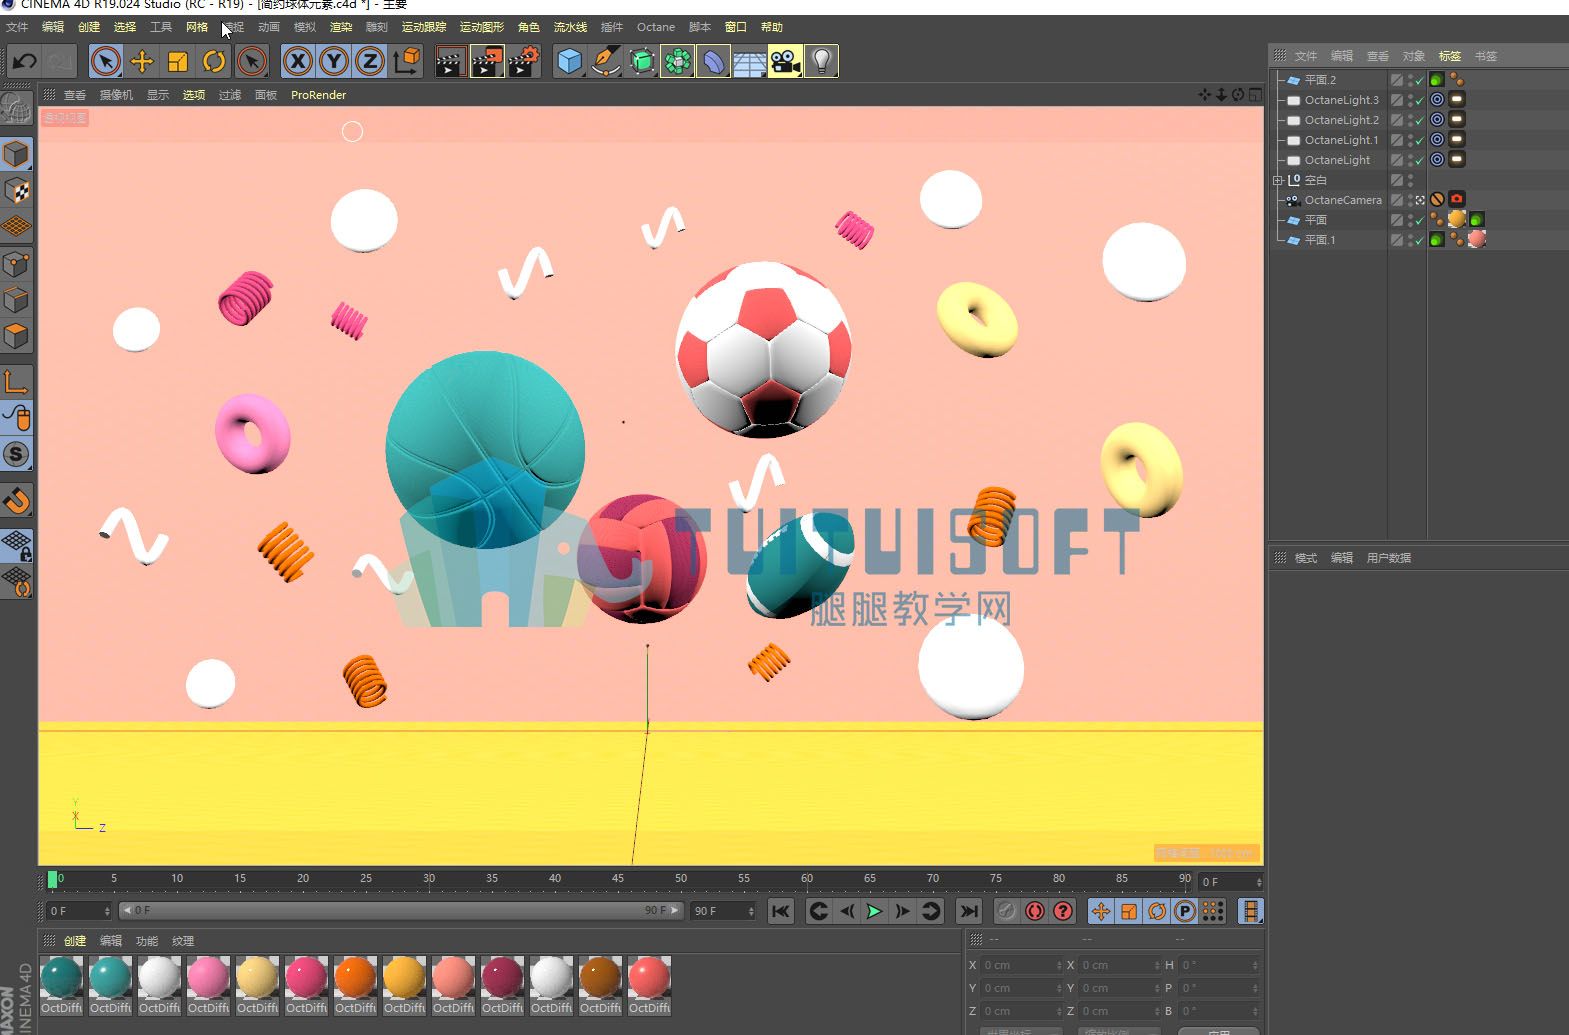
Task: Toggle the layer checkbox of 平面.2
Action: [x=1397, y=80]
